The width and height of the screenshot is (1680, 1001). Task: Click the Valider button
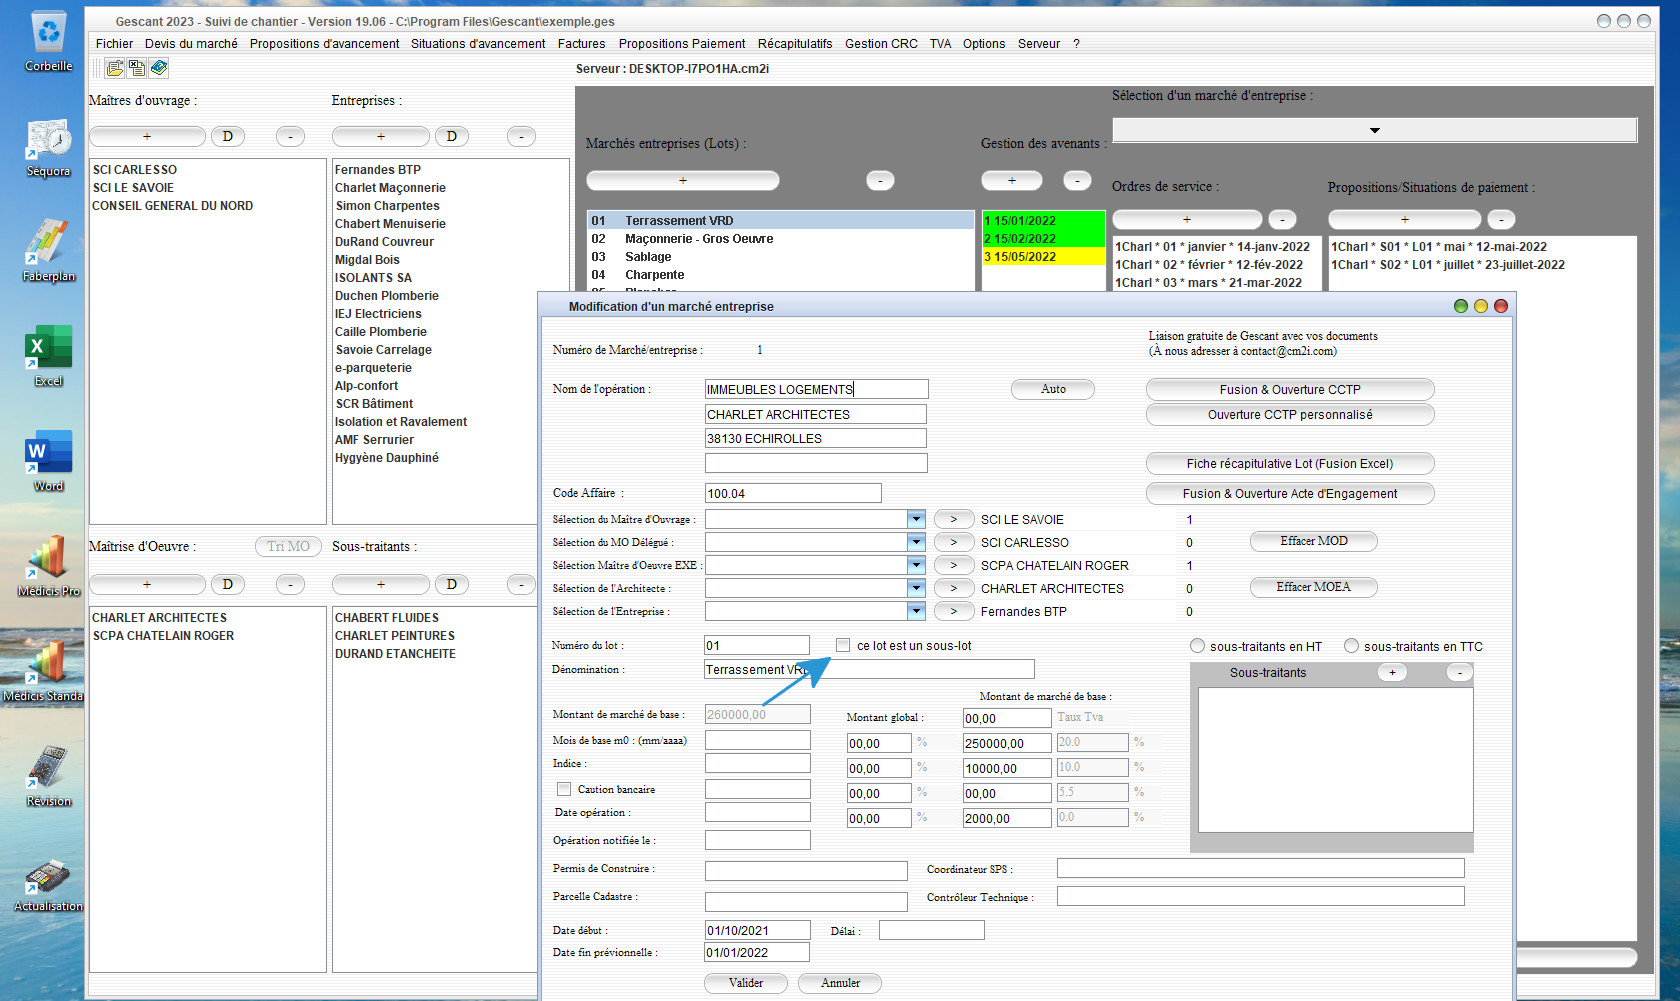click(746, 983)
